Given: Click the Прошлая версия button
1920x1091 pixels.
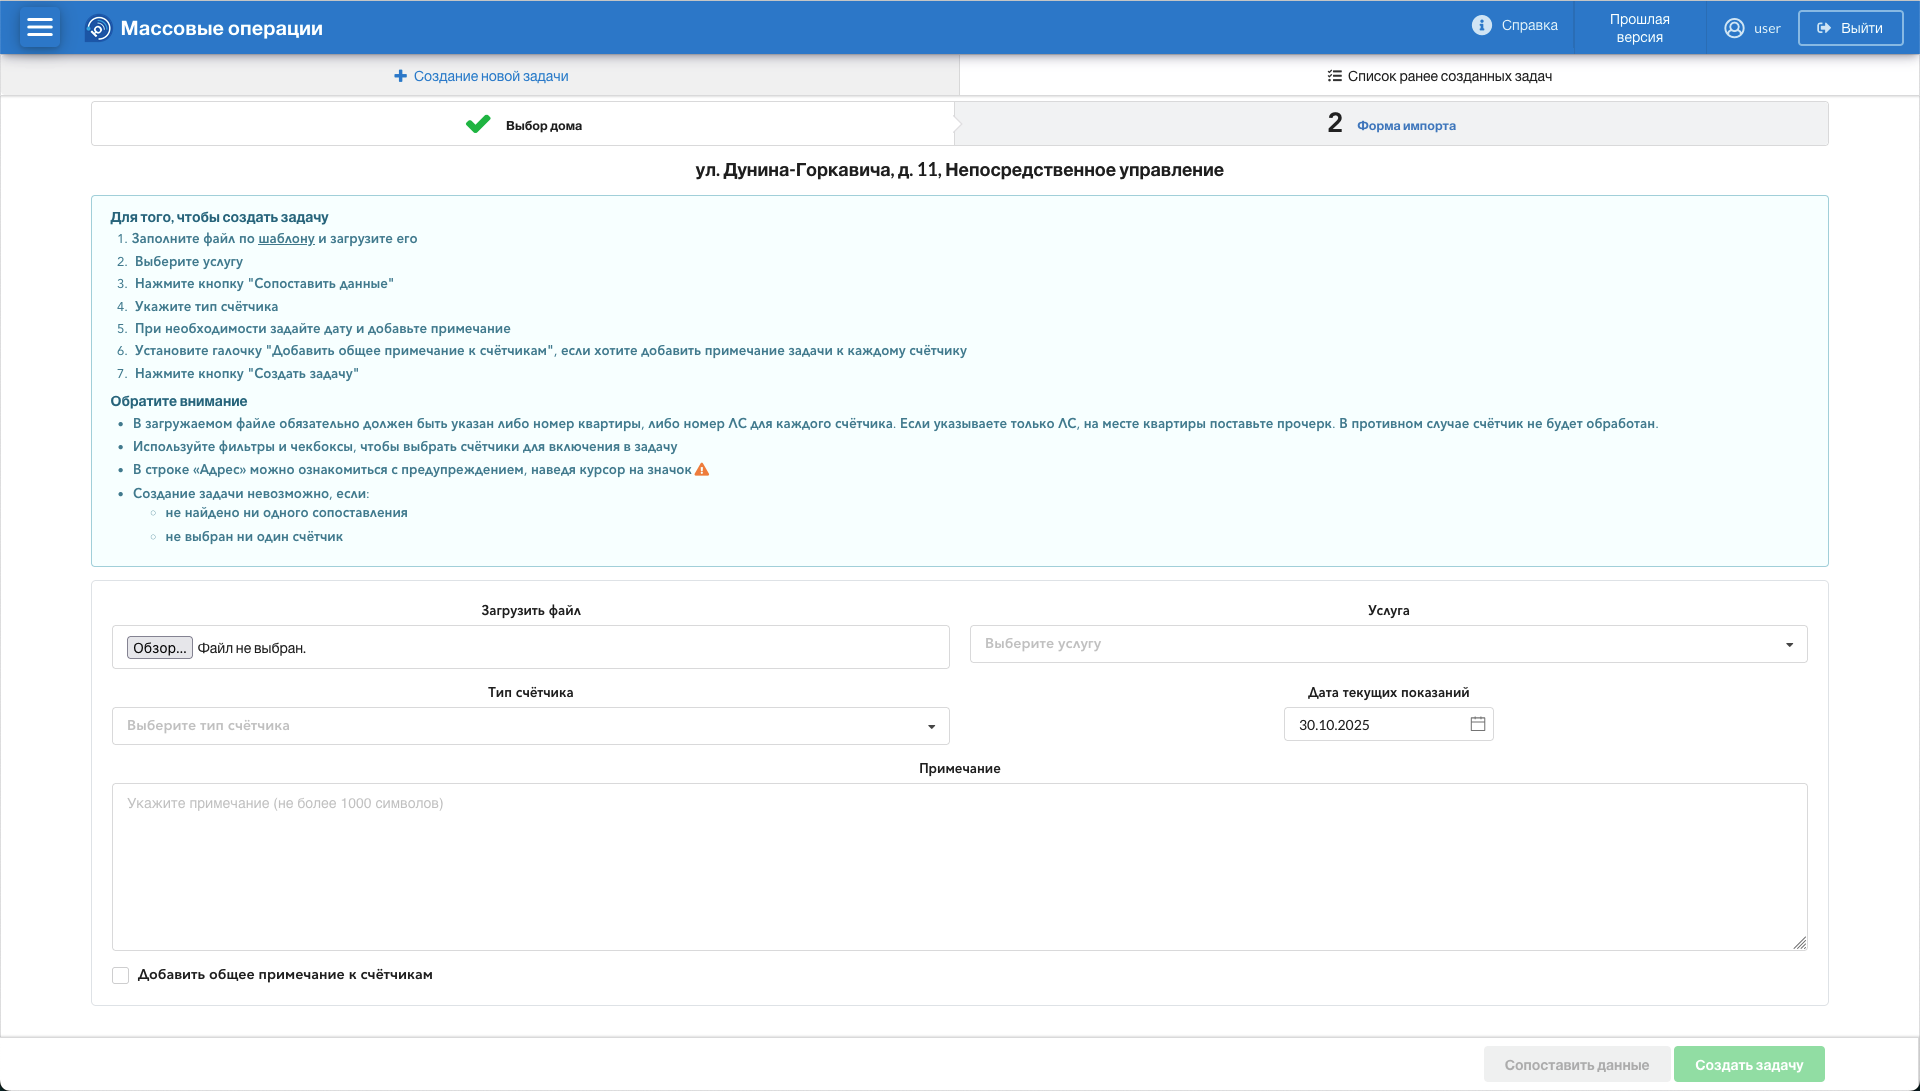Looking at the screenshot, I should pos(1639,28).
